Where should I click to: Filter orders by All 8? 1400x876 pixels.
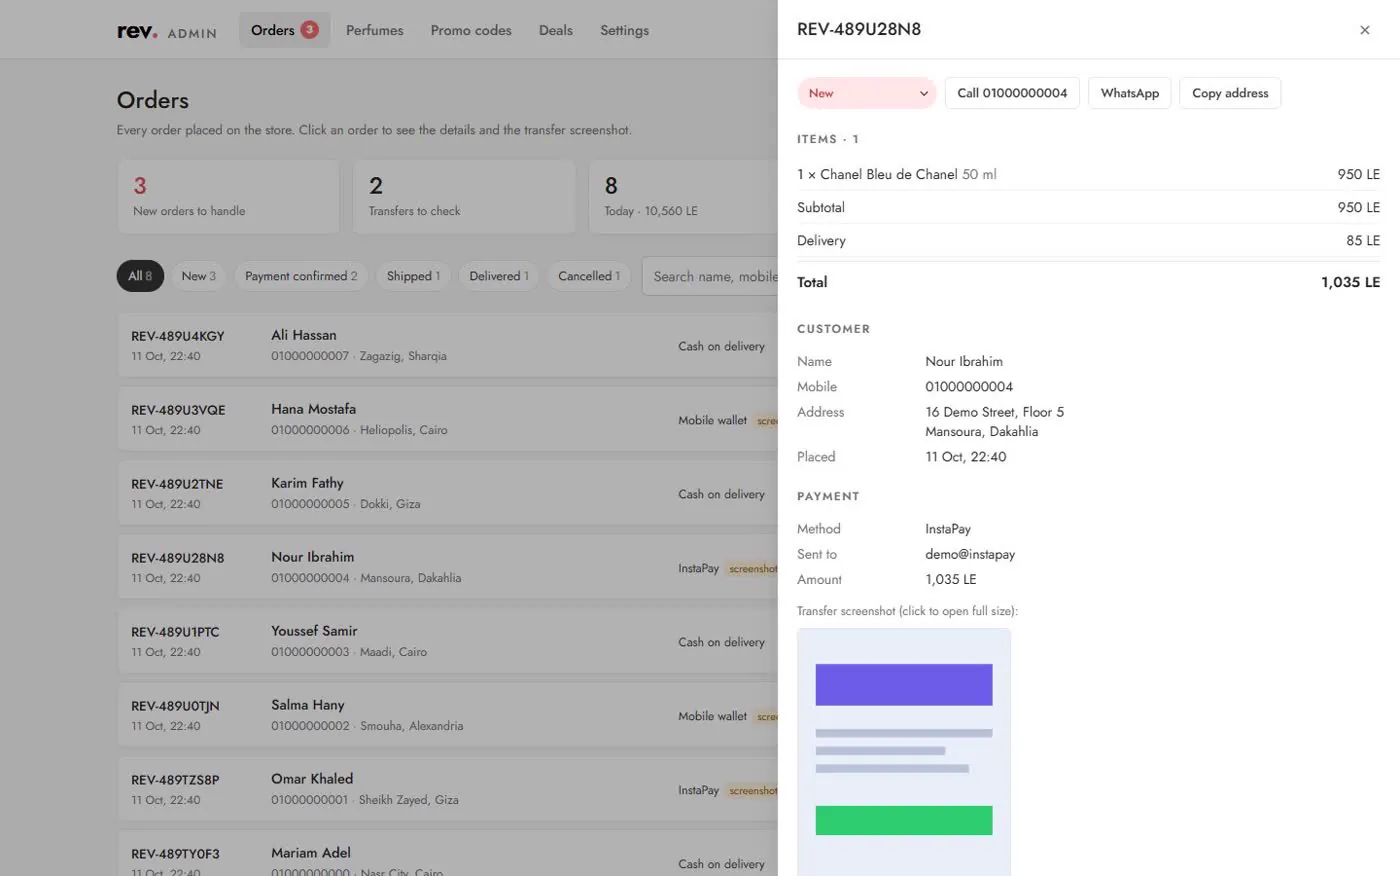(x=140, y=276)
